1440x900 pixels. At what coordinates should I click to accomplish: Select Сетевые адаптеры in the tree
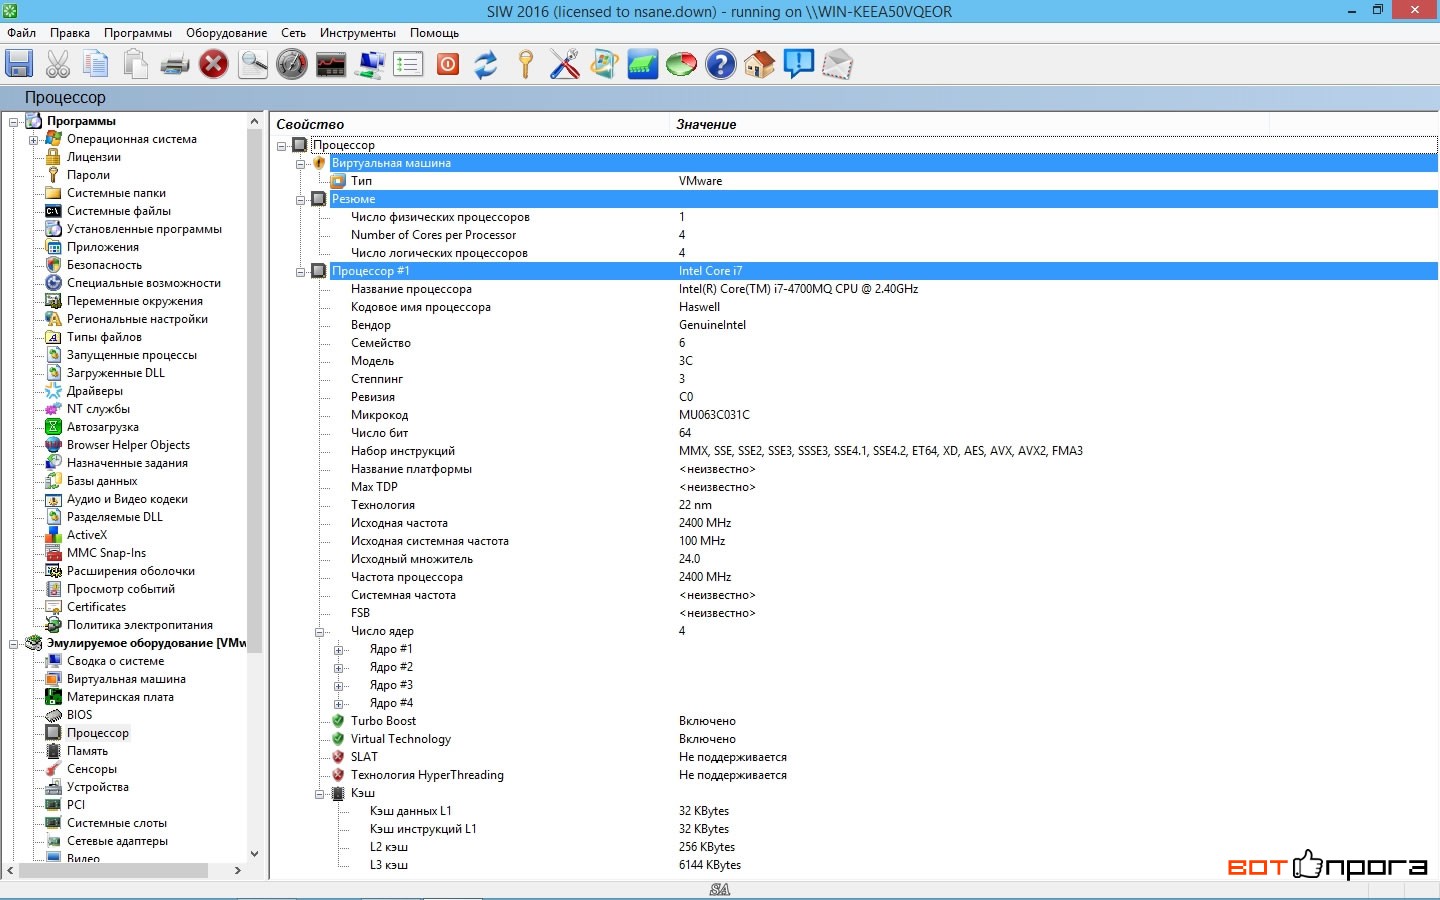point(117,841)
